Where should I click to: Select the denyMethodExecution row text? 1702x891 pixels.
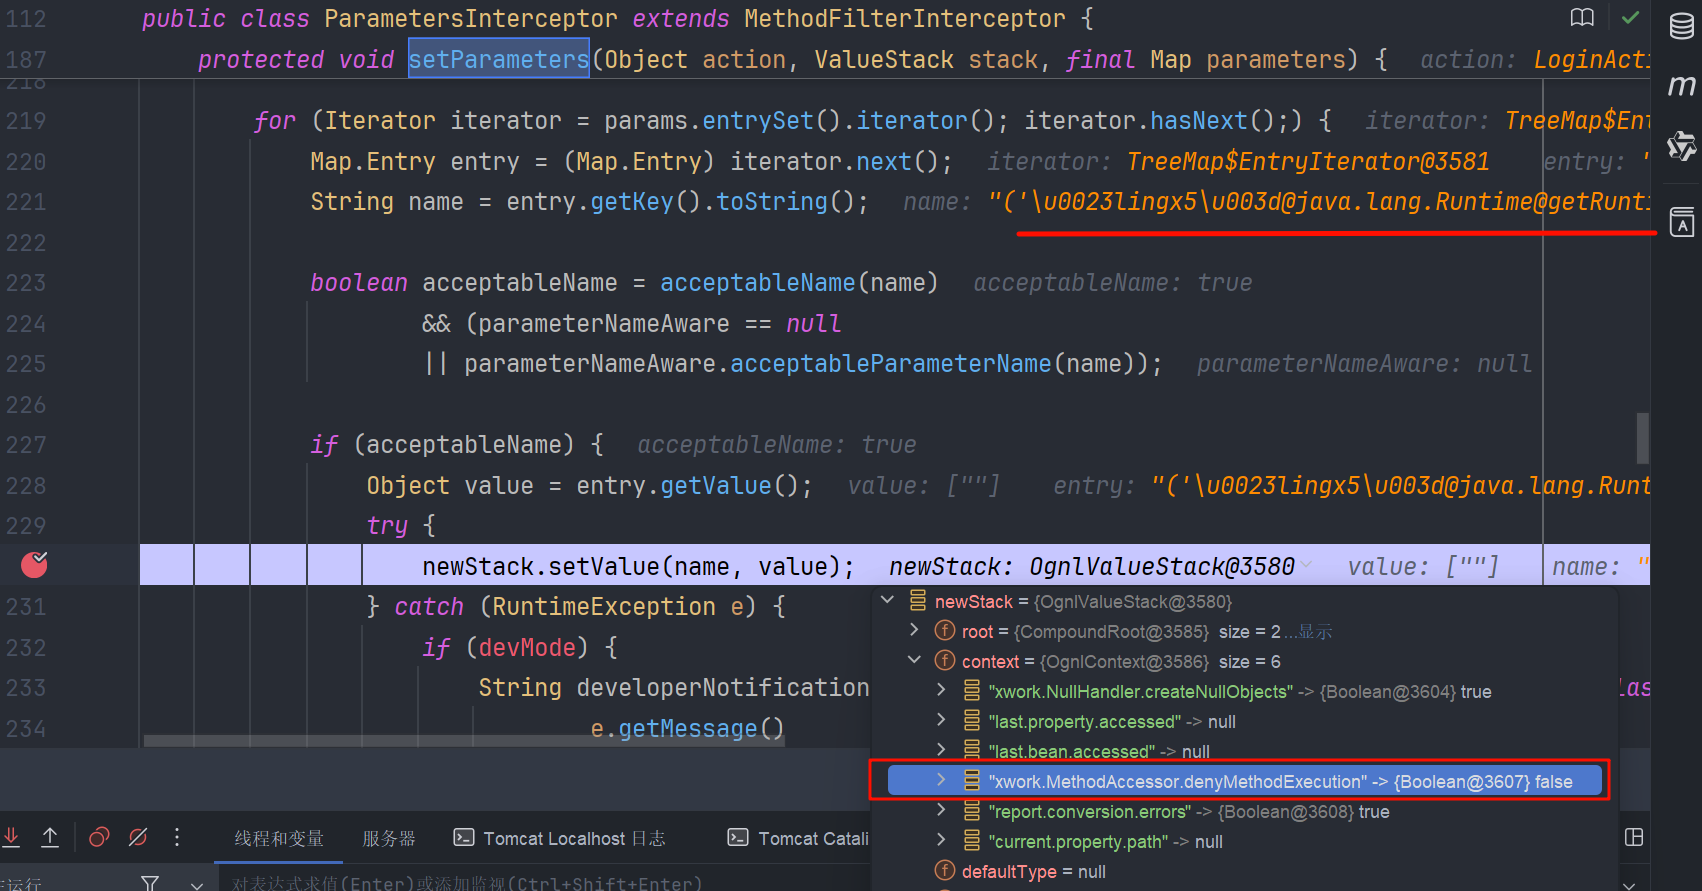click(1280, 782)
